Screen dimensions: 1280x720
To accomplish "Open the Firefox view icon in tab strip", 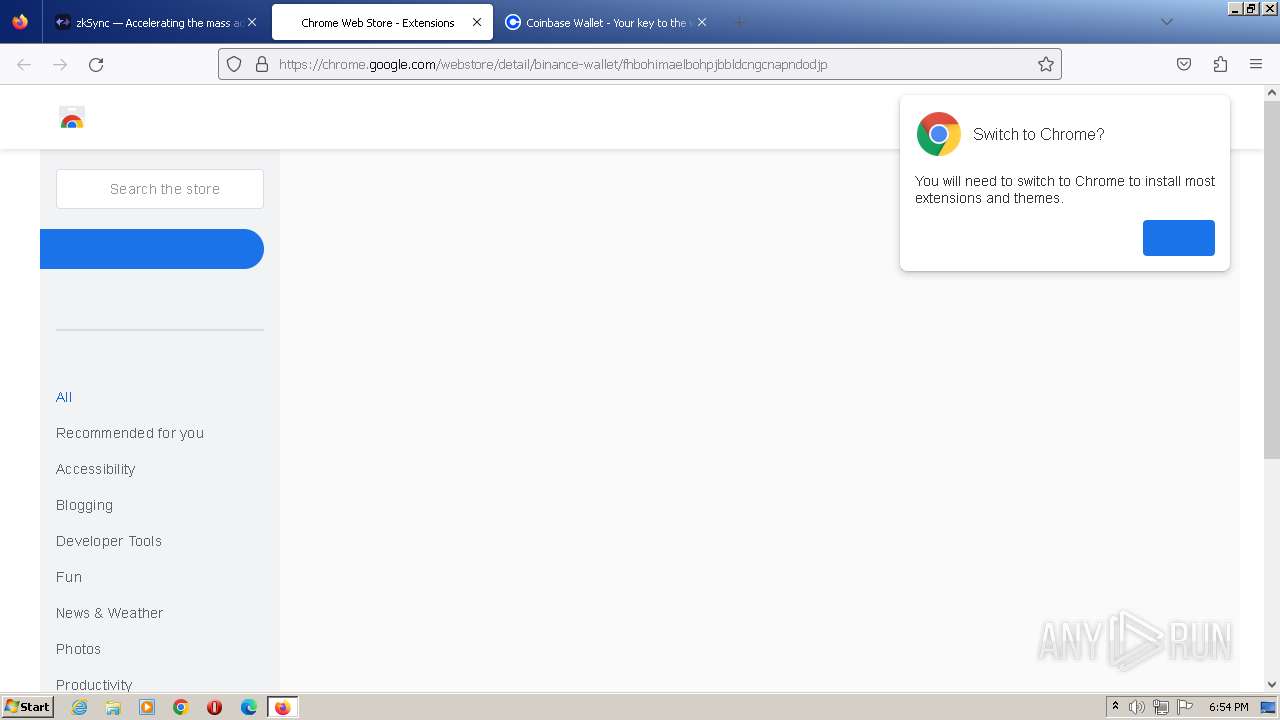I will 20,22.
